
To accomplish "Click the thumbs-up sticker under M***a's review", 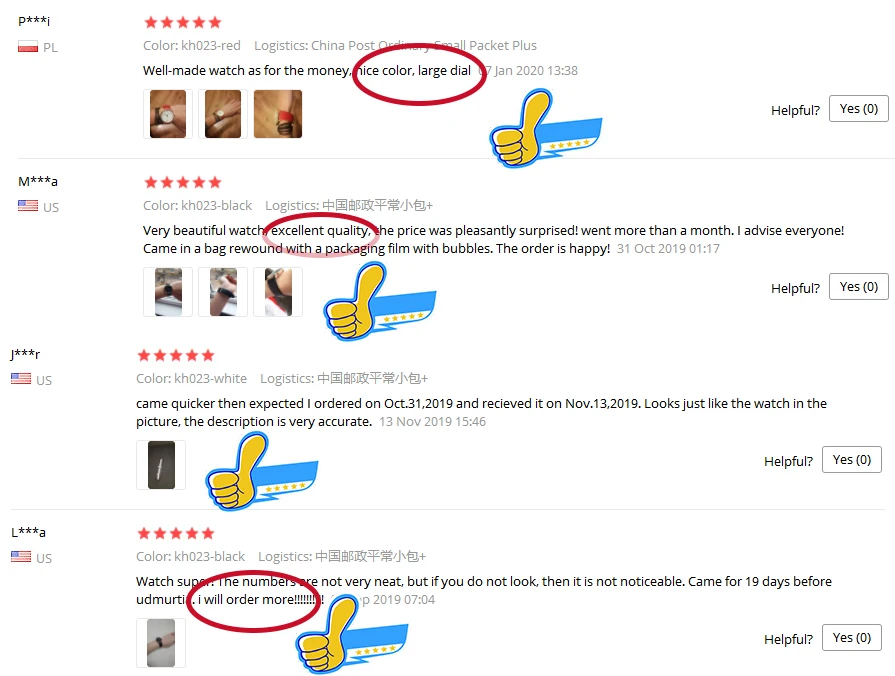I will pos(379,301).
